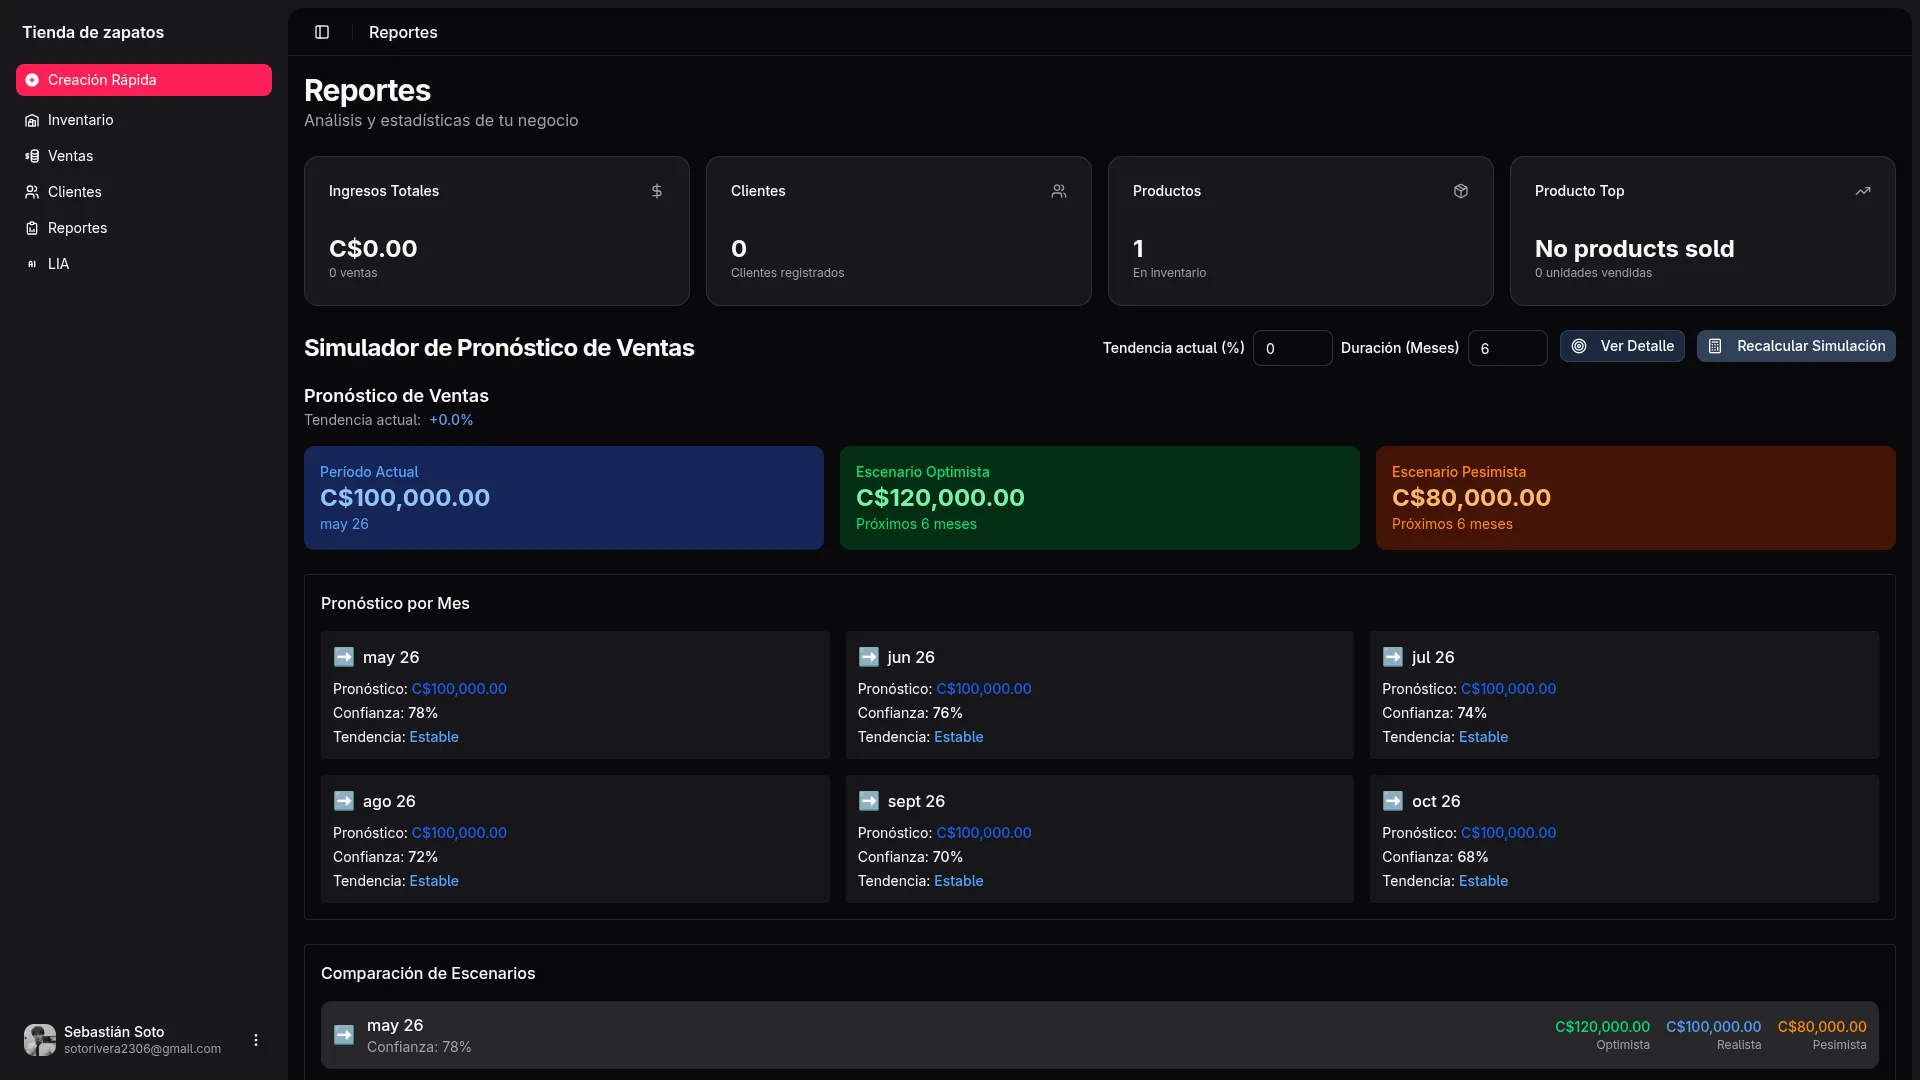
Task: Click 'Confianza: 78%' in may 26 forecast card
Action: click(385, 713)
